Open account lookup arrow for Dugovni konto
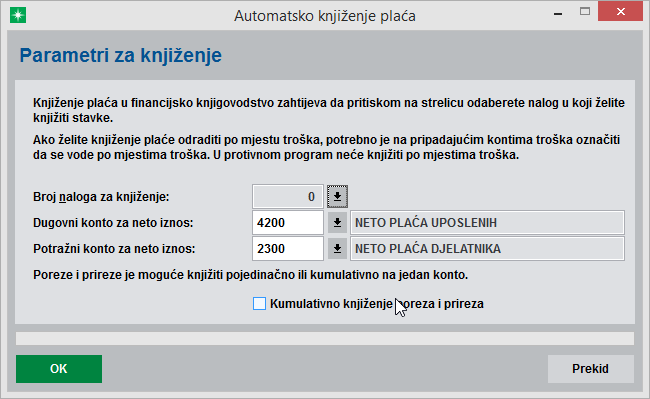Viewport: 650px width, 399px height. coord(337,223)
